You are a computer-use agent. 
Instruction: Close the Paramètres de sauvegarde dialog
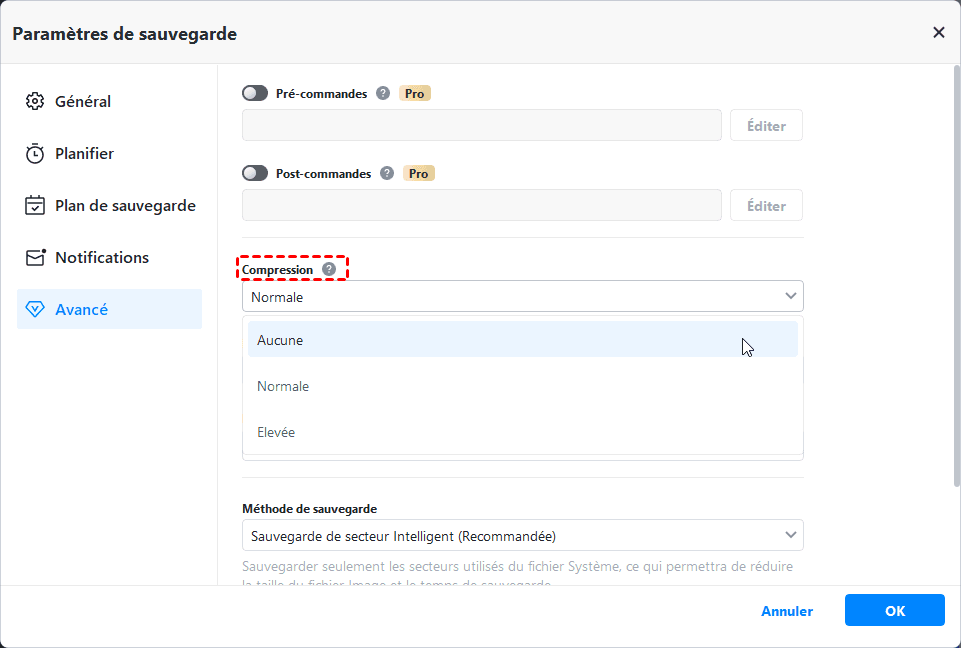[938, 32]
